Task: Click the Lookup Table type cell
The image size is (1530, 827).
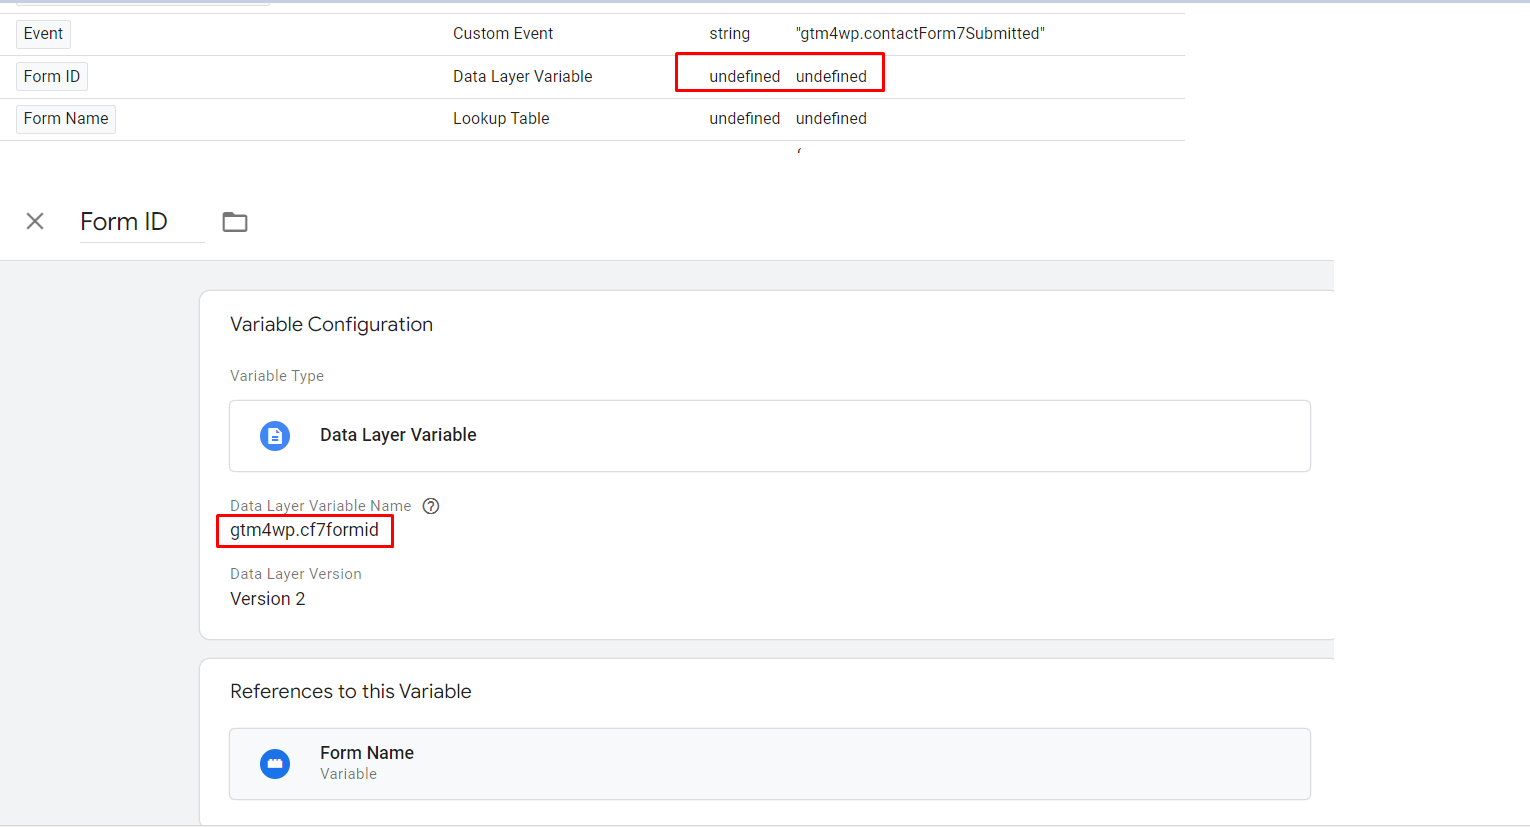Action: pyautogui.click(x=501, y=119)
